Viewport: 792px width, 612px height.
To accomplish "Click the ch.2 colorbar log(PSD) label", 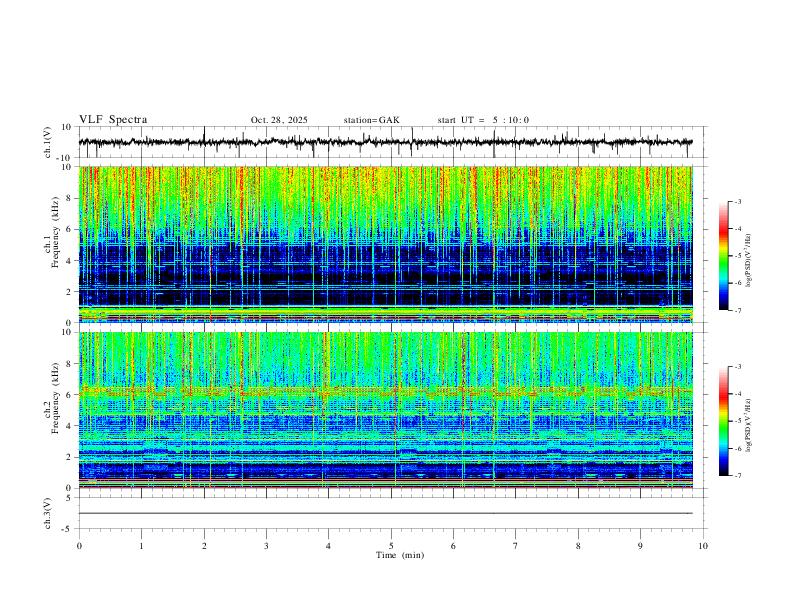I will tap(749, 426).
